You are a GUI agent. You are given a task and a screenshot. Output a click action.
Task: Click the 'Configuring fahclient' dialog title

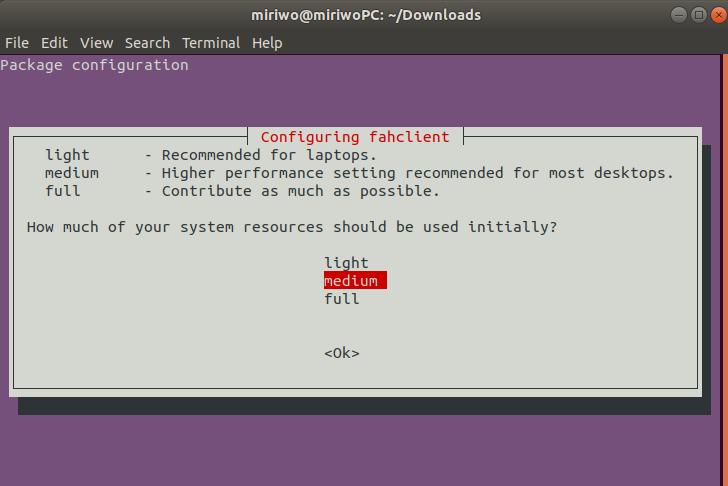[355, 137]
